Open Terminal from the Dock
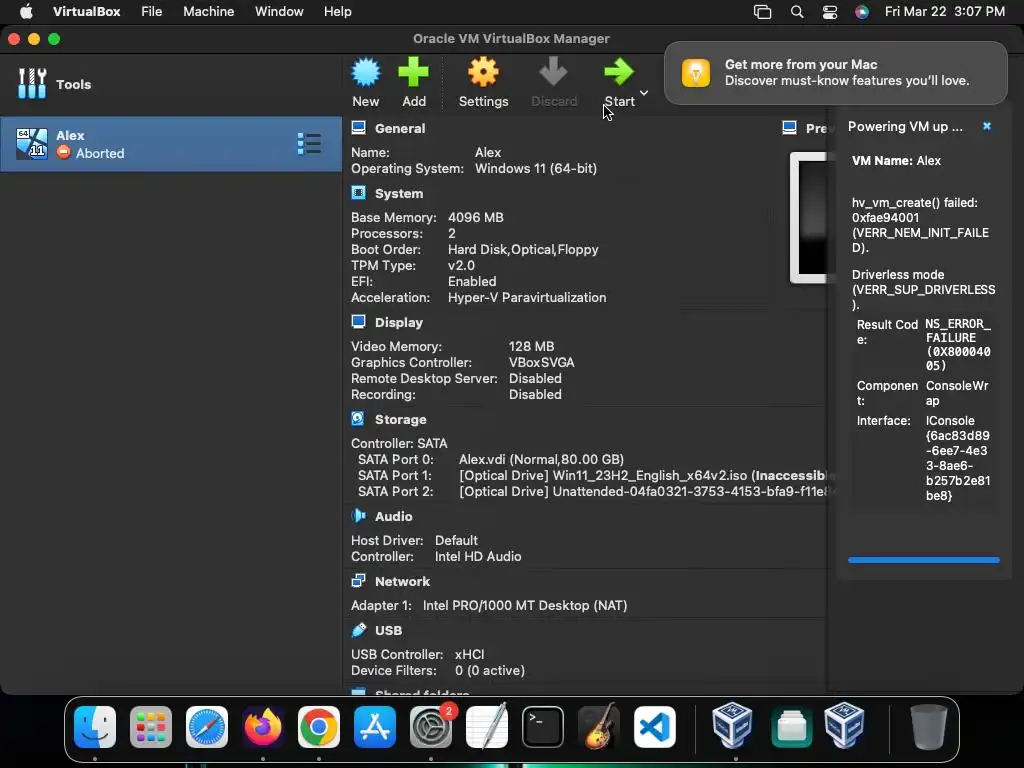 (543, 726)
